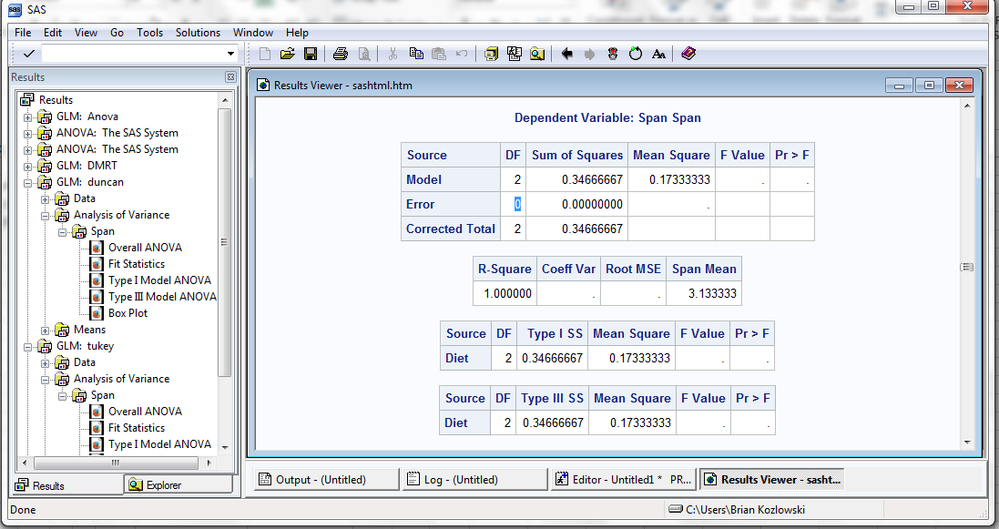Click the checkmark submit command button
Screen dimensions: 999x529
[x=28, y=54]
